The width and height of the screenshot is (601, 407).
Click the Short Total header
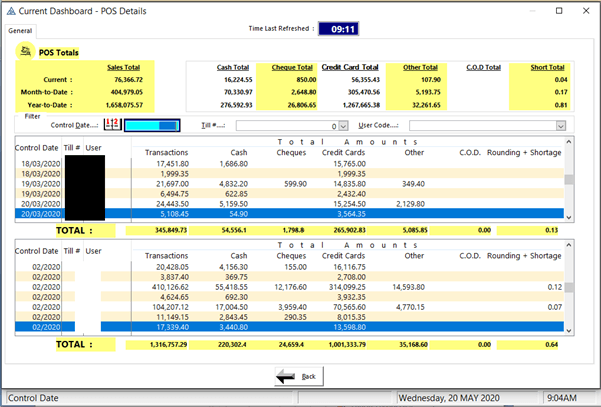(547, 67)
